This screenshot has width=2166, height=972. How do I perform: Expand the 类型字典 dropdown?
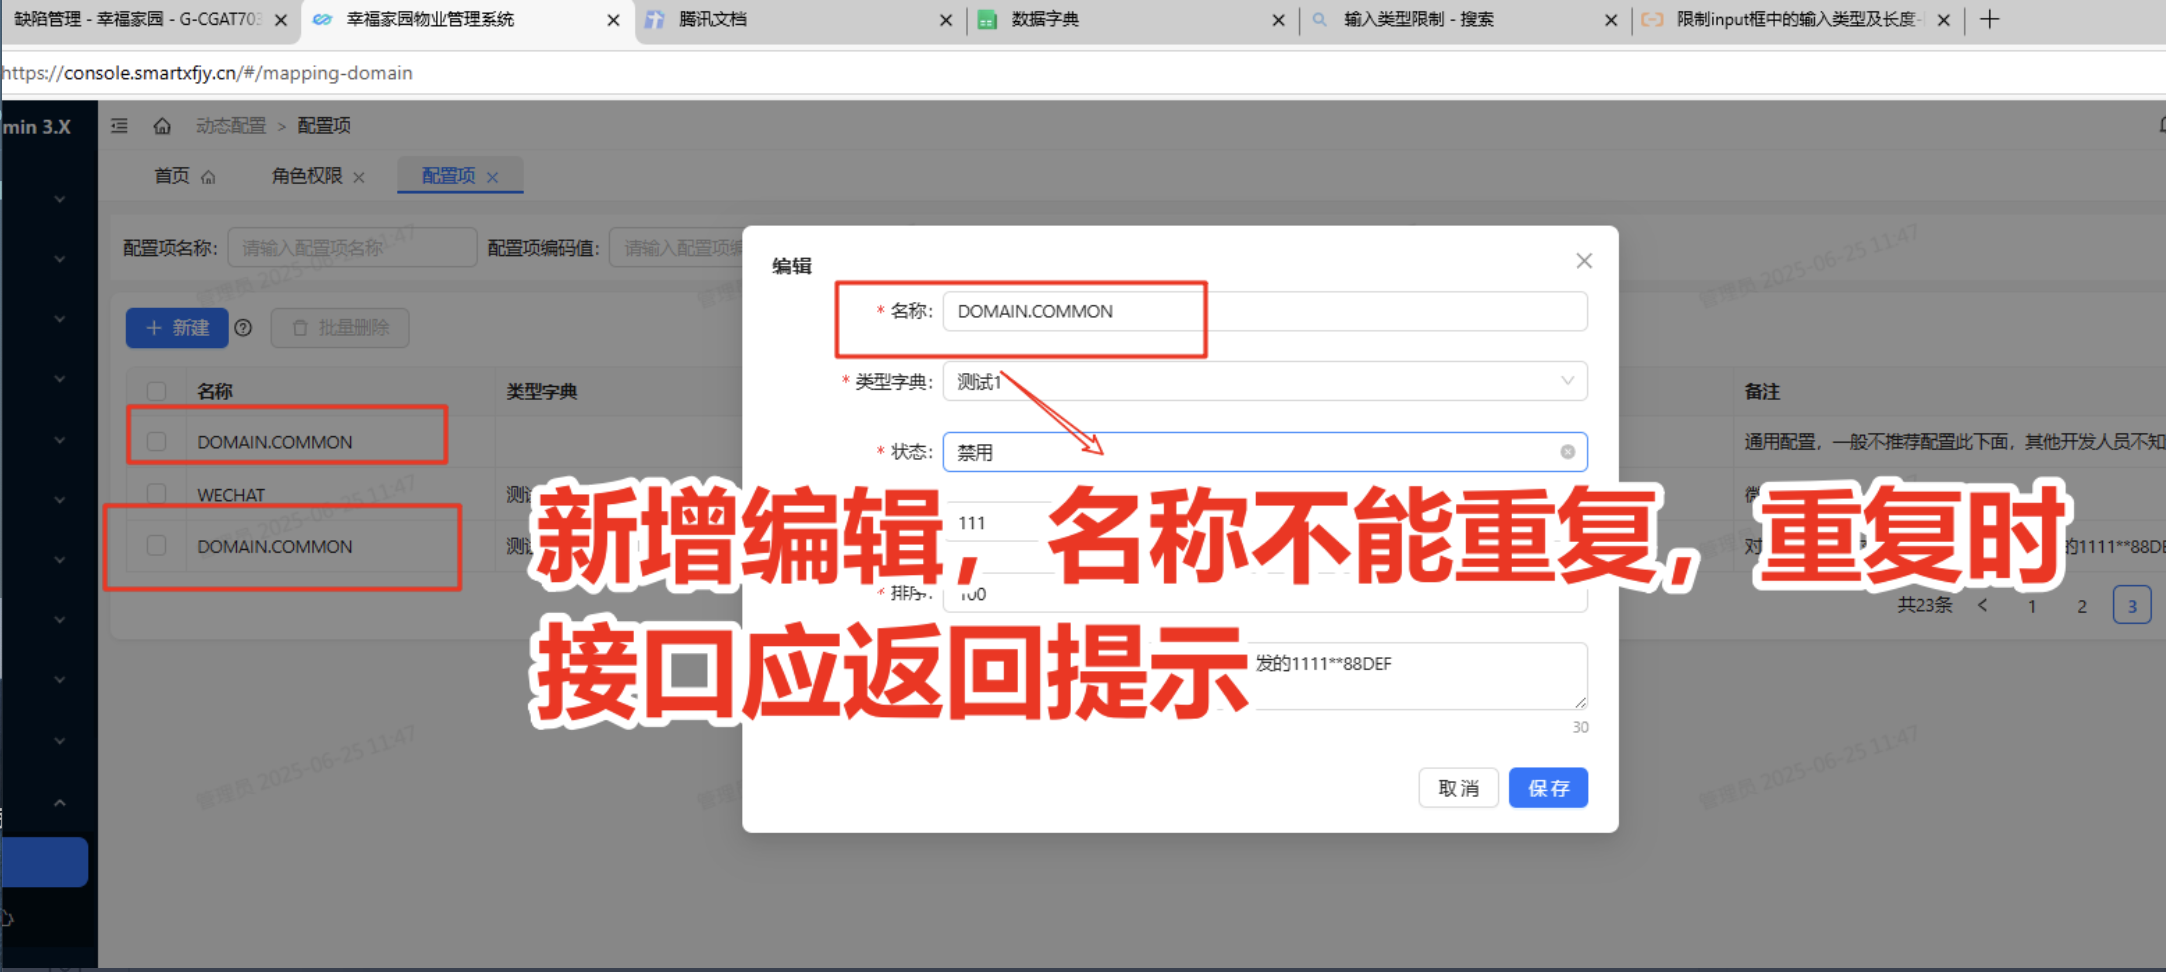pos(1264,381)
